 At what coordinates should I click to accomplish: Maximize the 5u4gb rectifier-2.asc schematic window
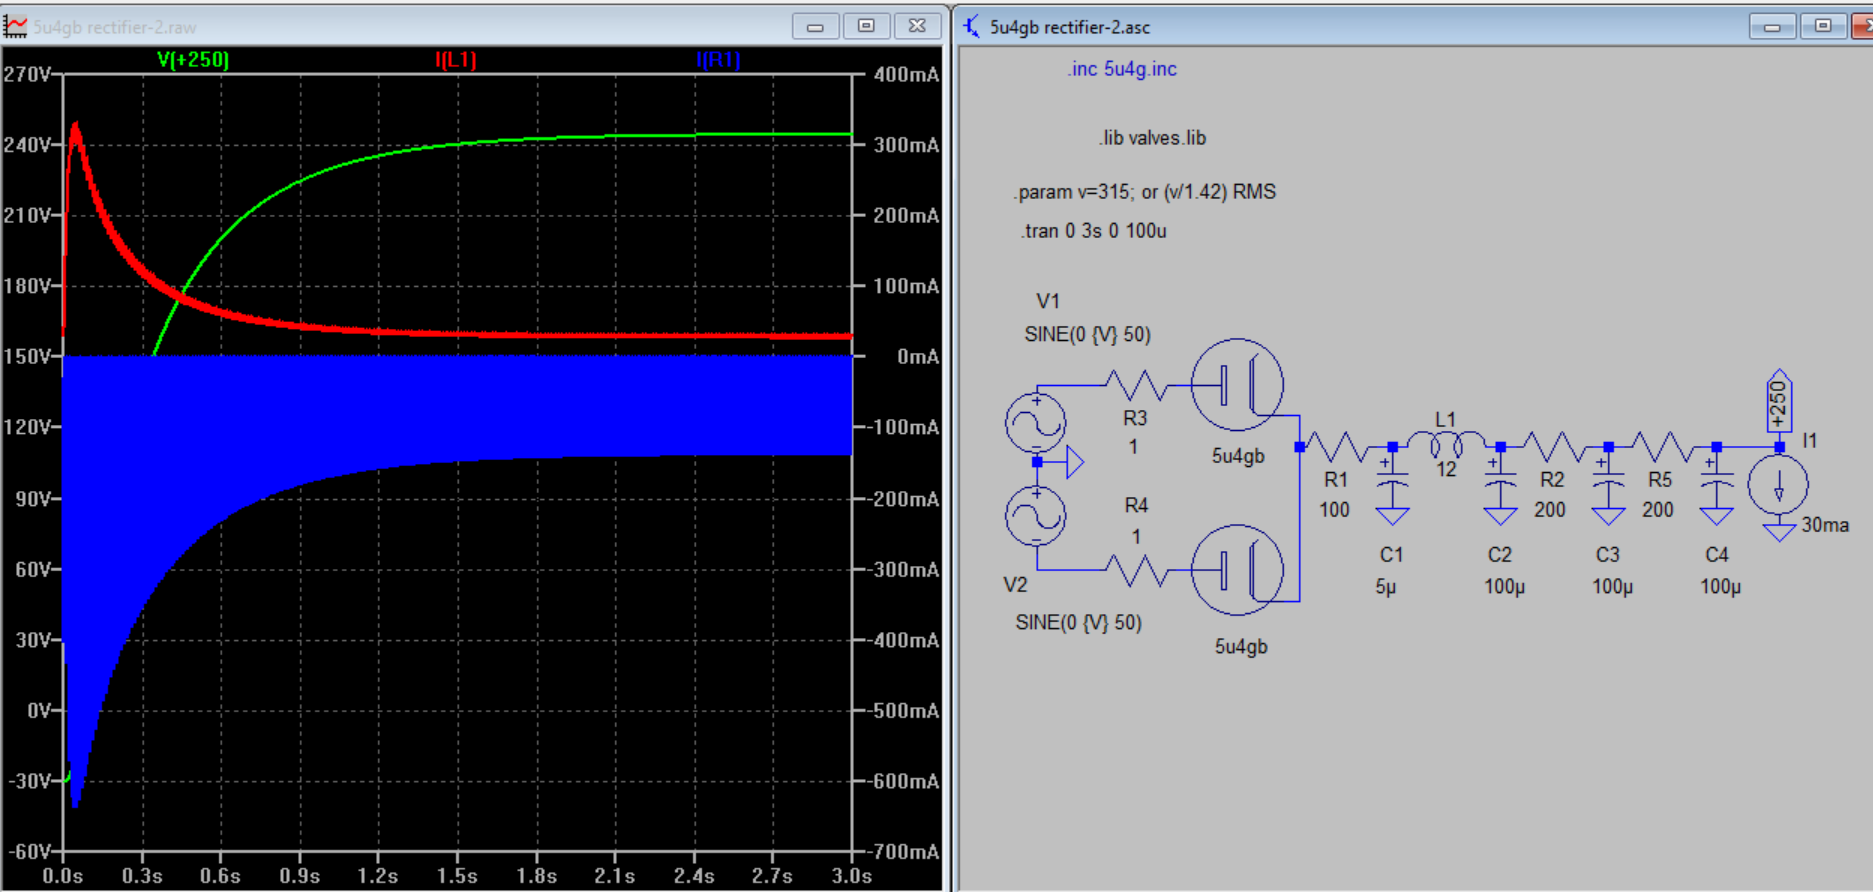coord(1823,26)
